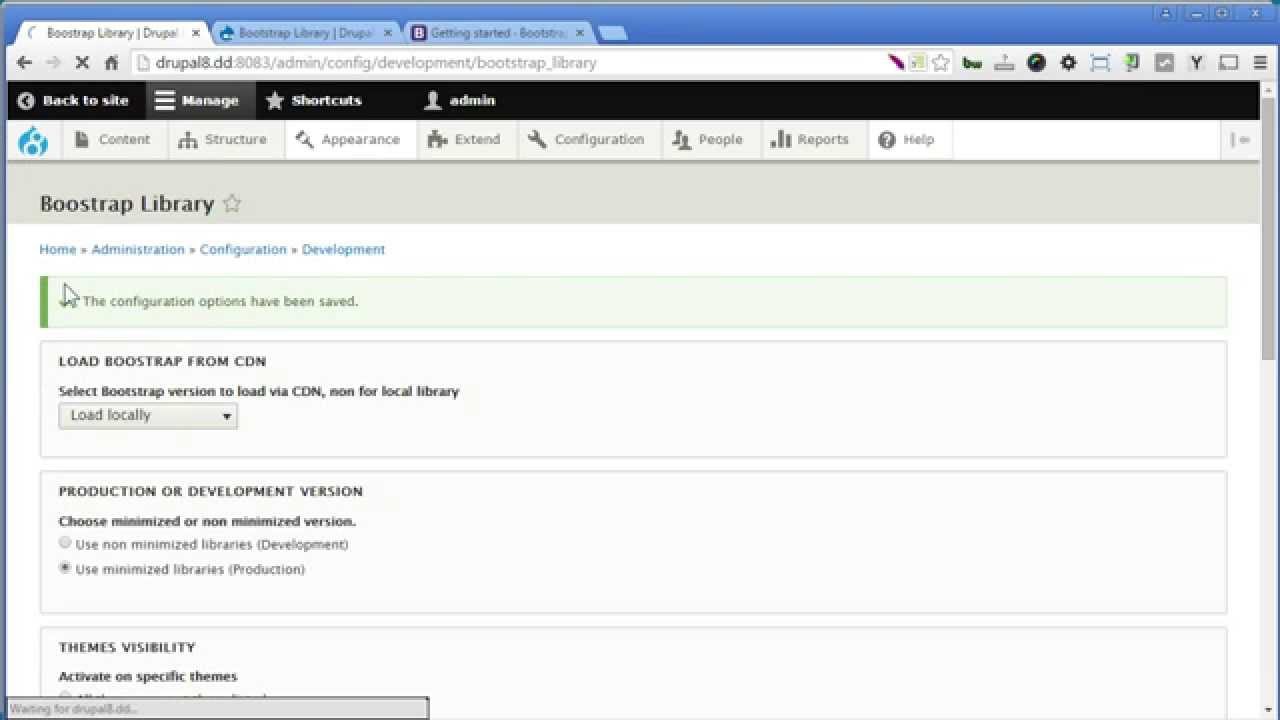Click the upload tray extension icon
Viewport: 1280px width, 720px height.
pos(1004,62)
